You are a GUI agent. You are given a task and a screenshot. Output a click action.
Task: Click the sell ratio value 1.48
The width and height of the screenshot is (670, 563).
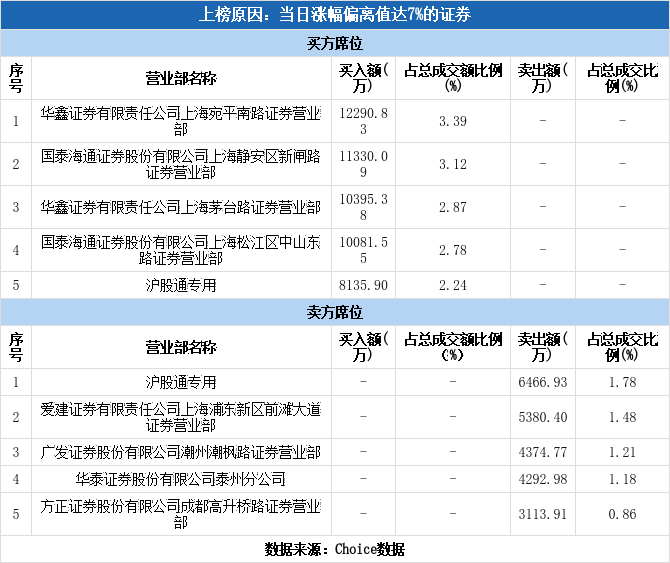(623, 417)
